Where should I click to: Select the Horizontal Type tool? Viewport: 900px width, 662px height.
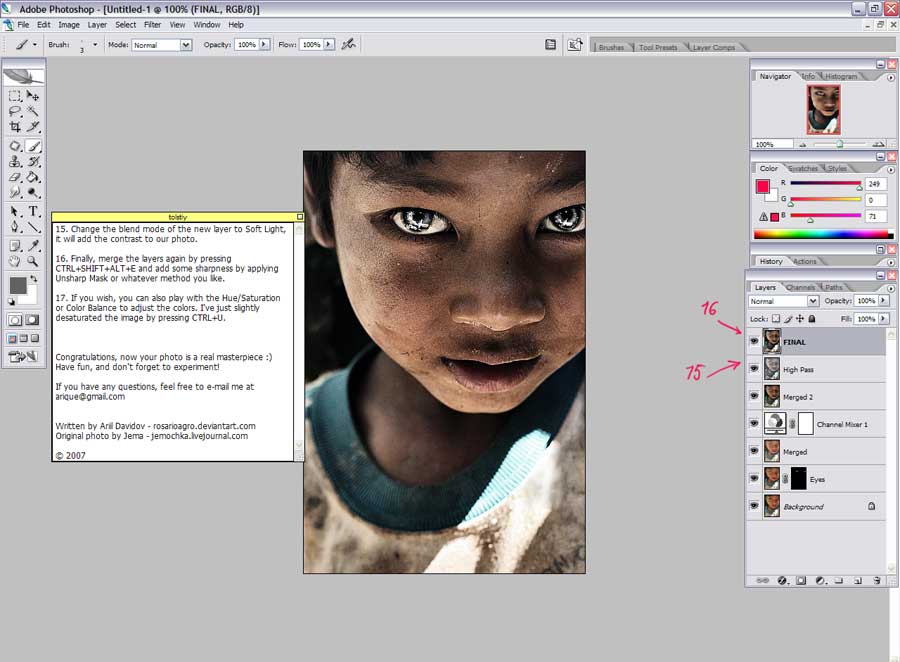pos(33,212)
